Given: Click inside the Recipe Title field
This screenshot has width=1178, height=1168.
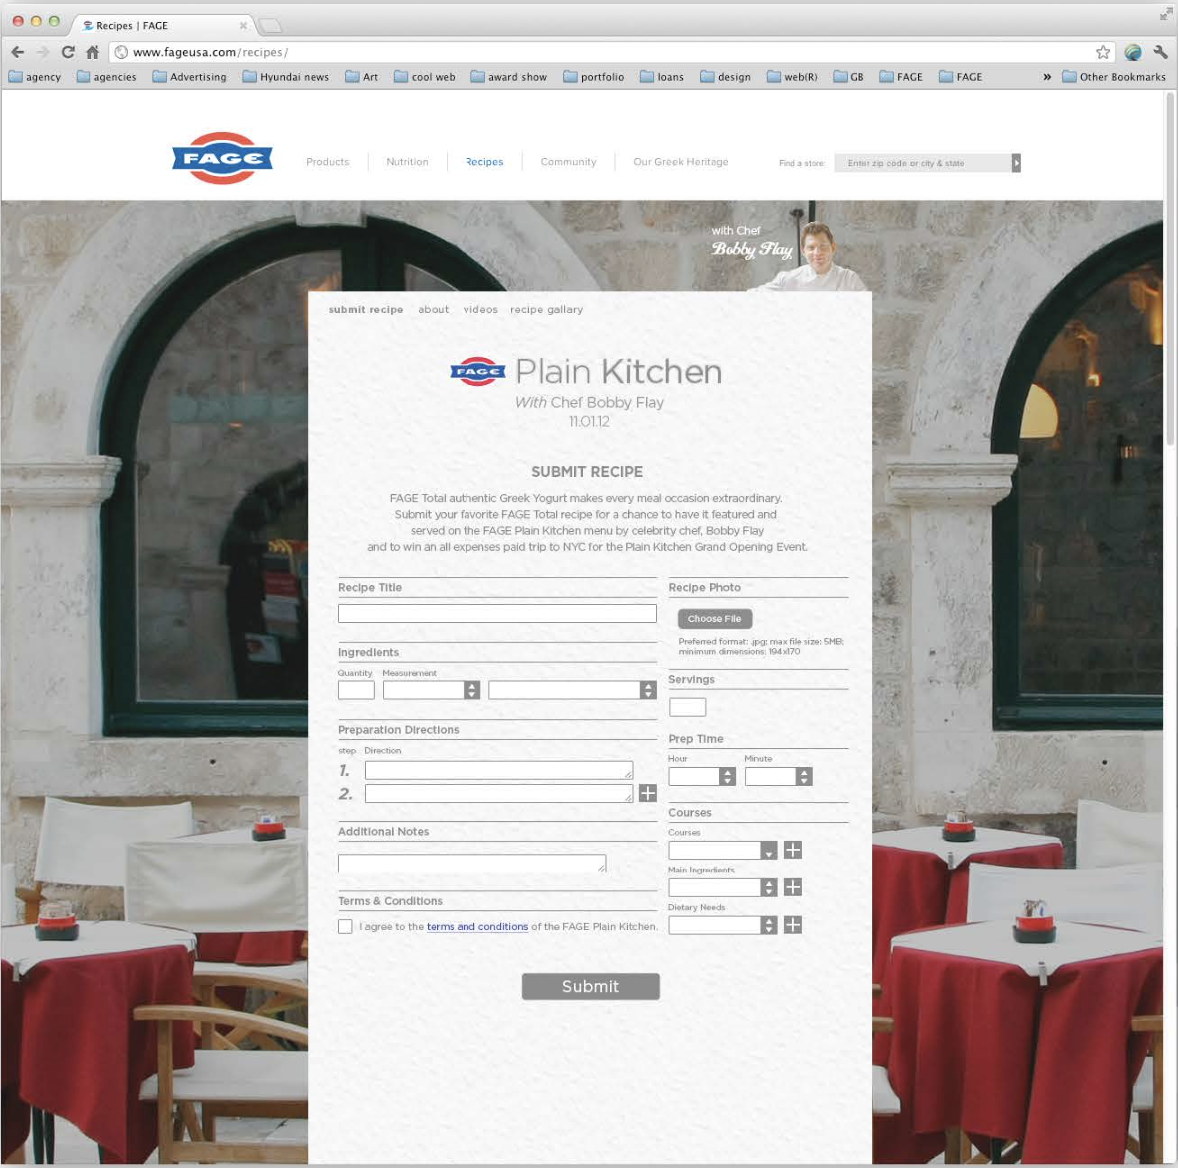Looking at the screenshot, I should pyautogui.click(x=496, y=612).
